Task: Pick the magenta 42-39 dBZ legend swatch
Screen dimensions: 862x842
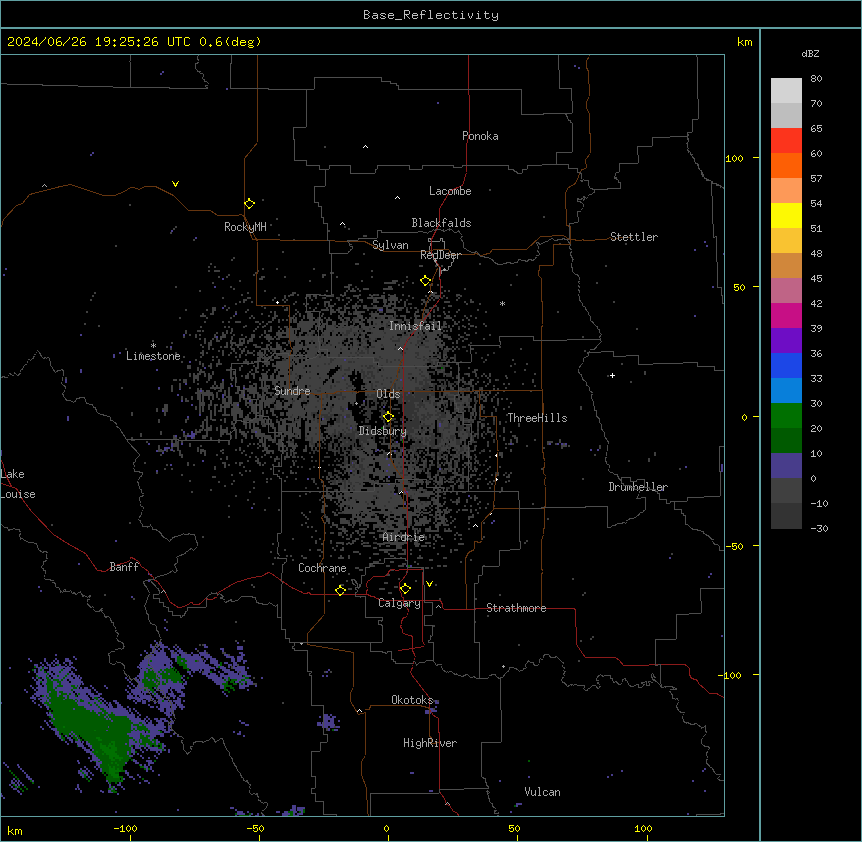Action: click(x=786, y=315)
